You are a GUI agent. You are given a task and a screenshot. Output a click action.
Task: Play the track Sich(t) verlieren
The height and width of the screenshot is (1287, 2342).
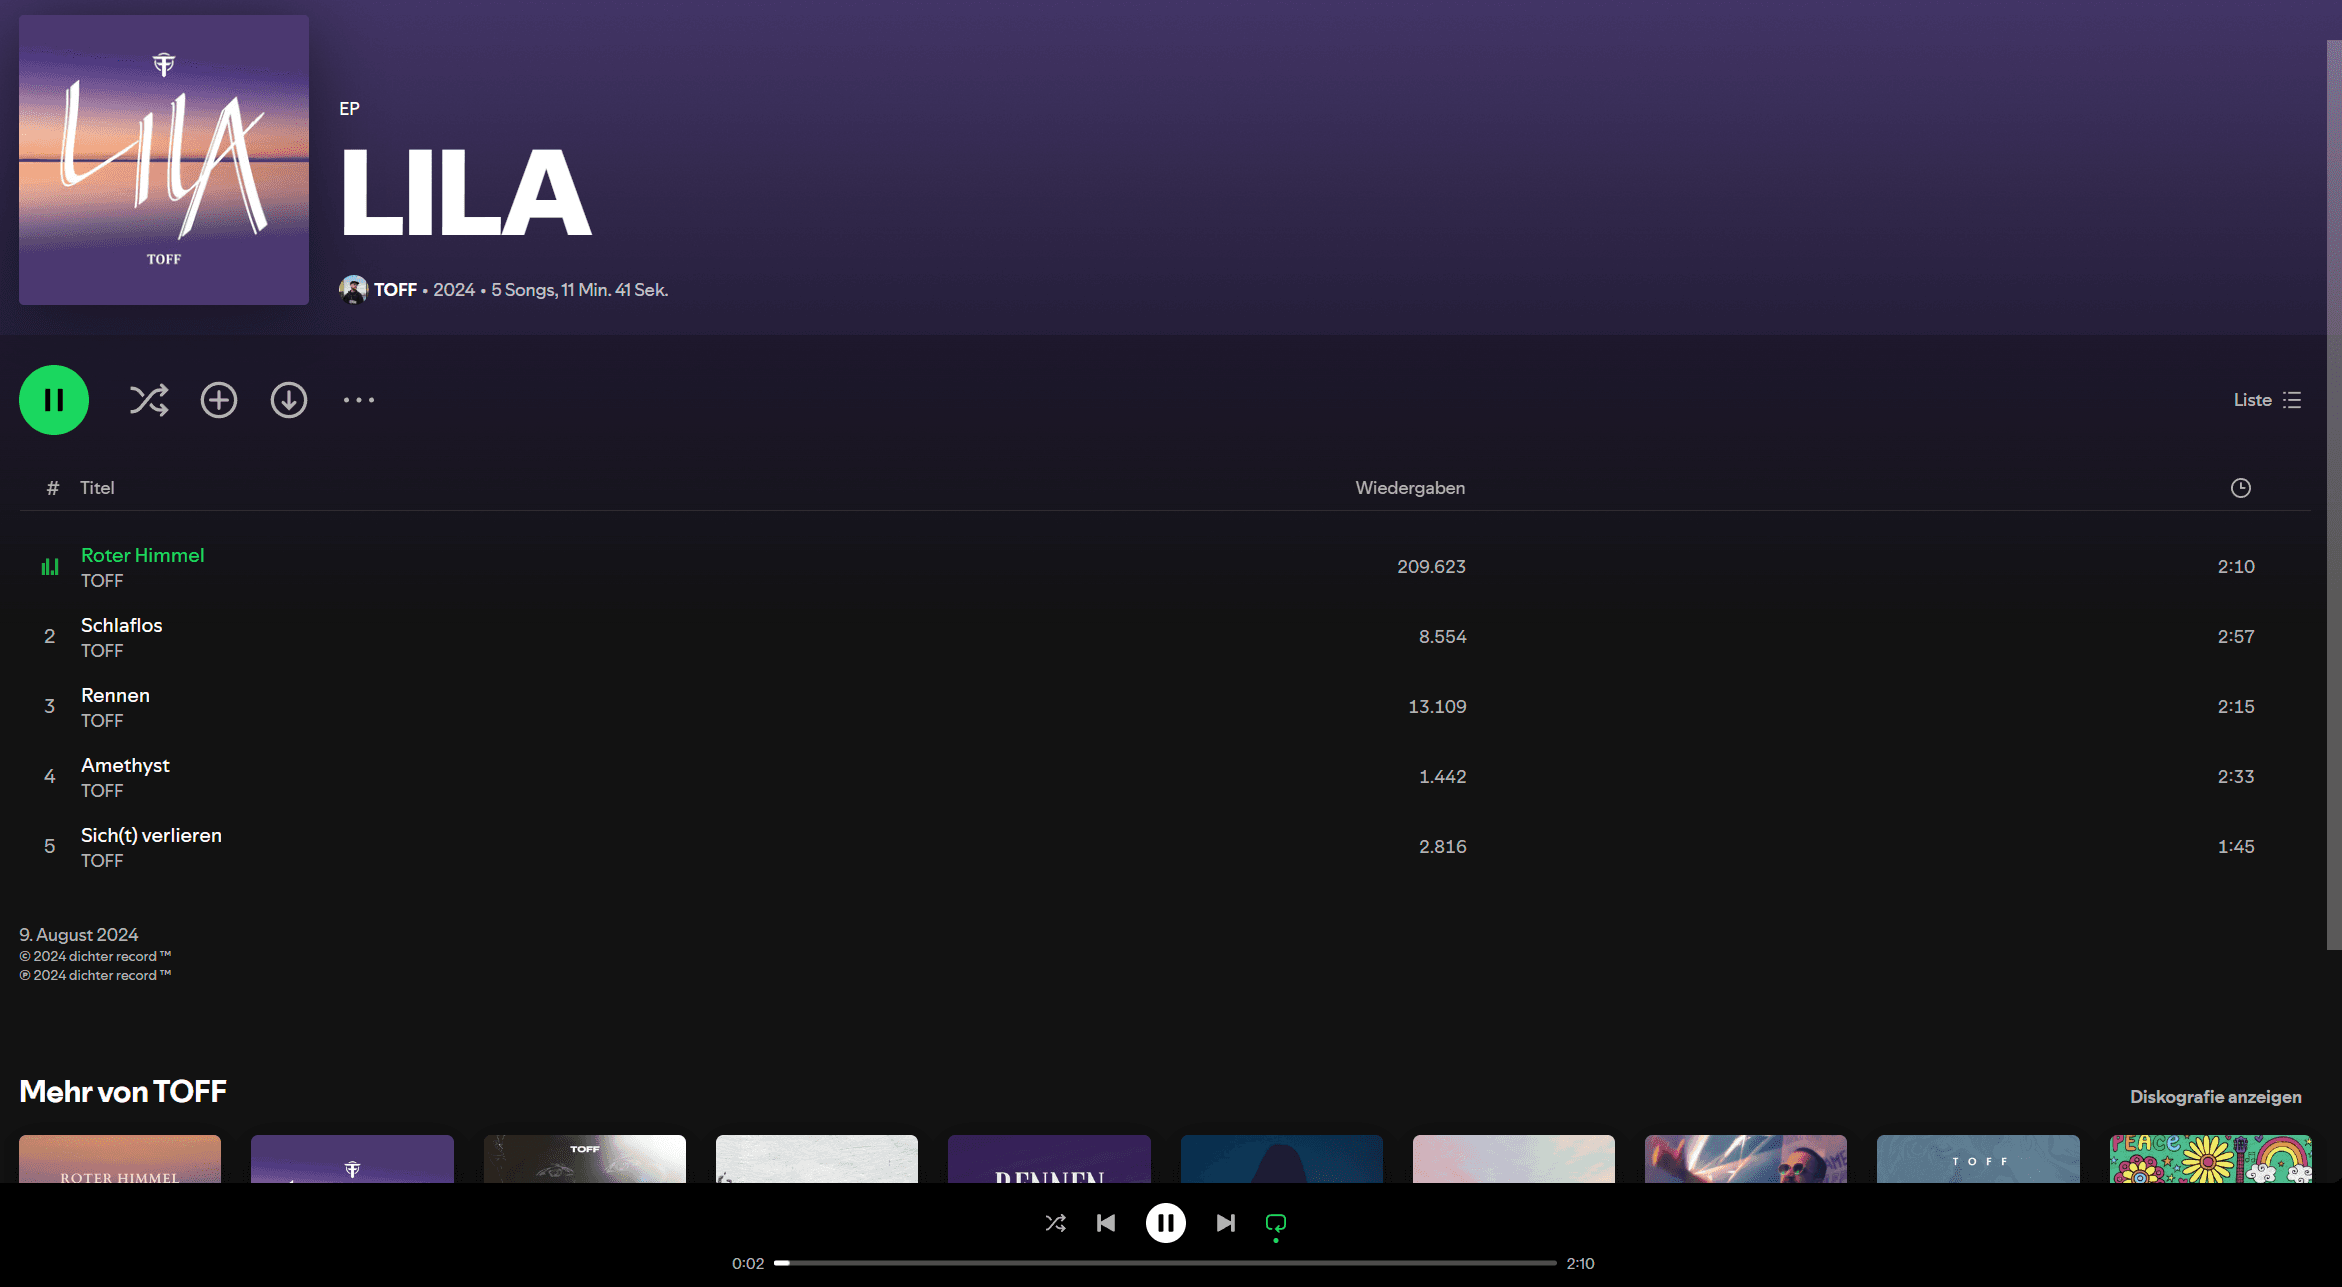tap(152, 835)
